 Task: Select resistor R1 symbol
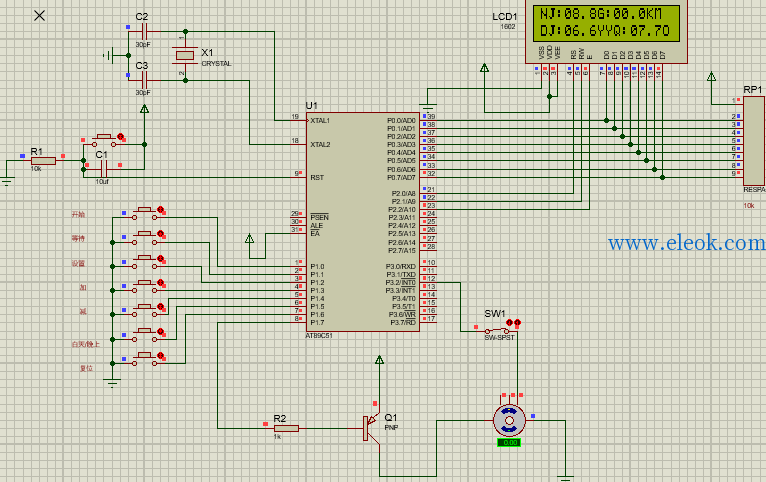(x=43, y=161)
